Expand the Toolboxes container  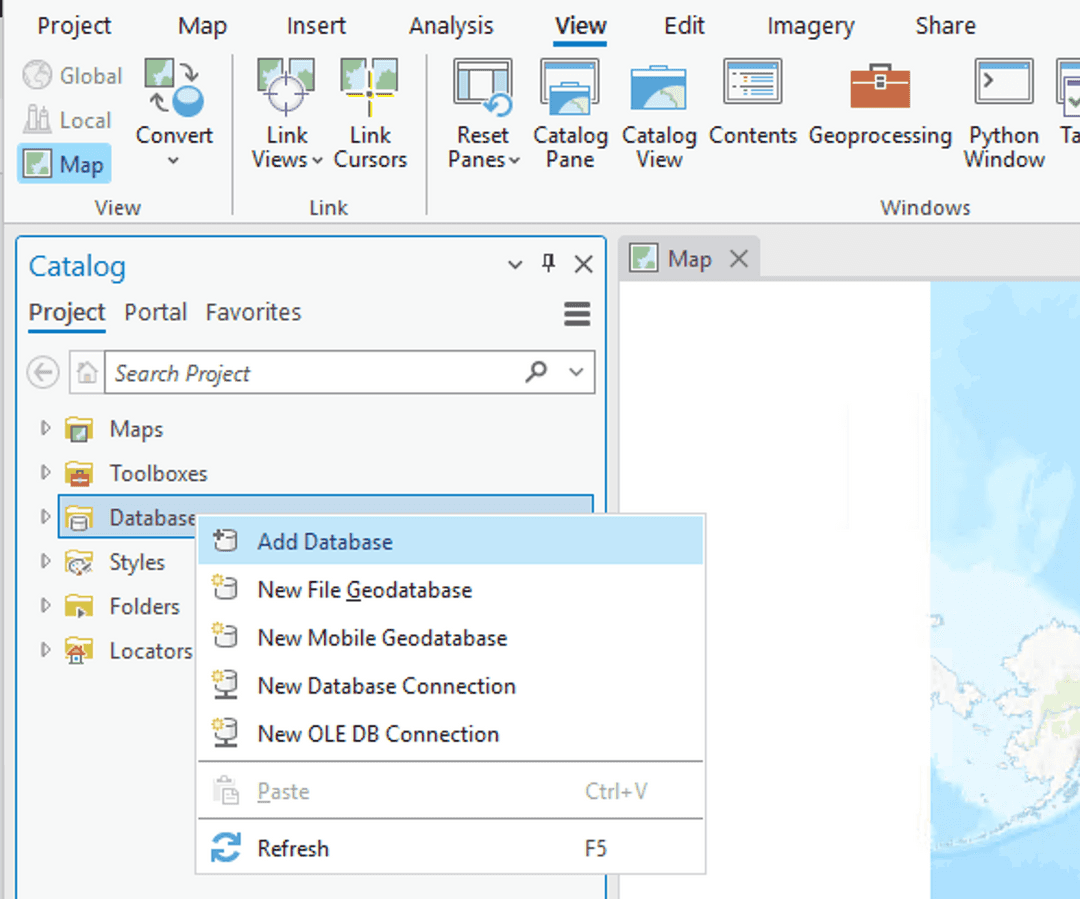[x=44, y=473]
